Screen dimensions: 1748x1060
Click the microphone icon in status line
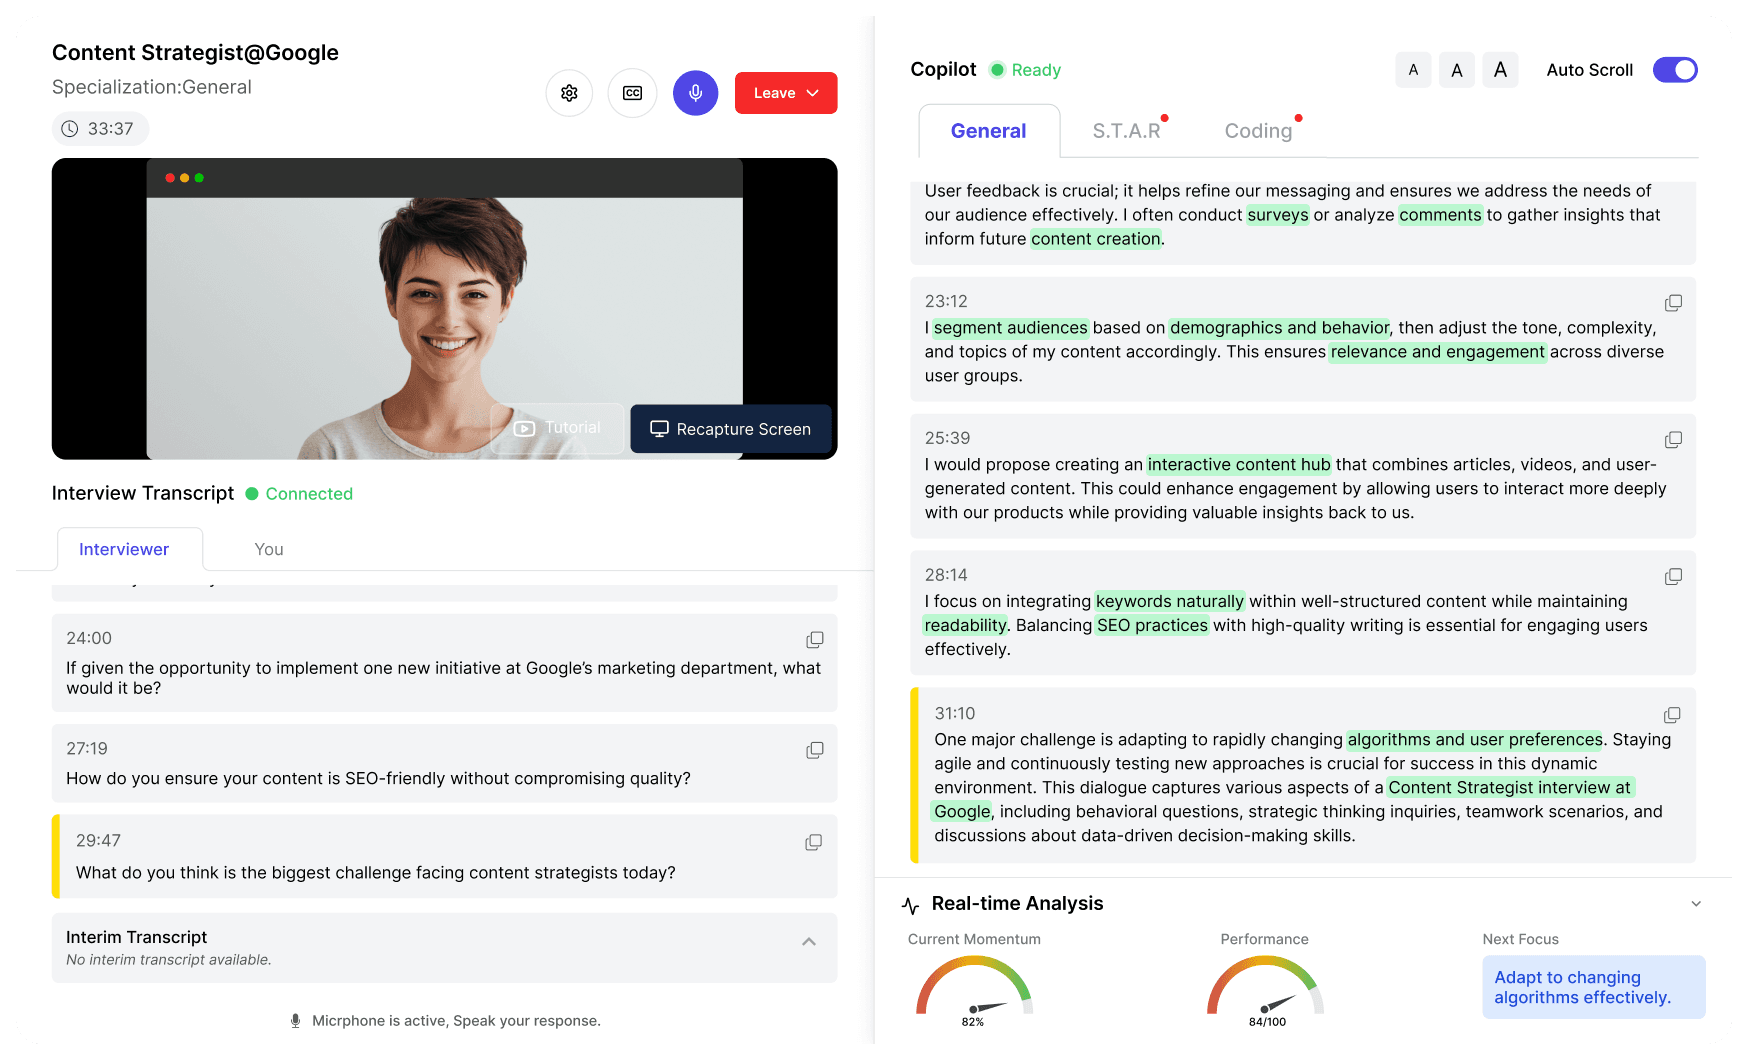tap(295, 1021)
